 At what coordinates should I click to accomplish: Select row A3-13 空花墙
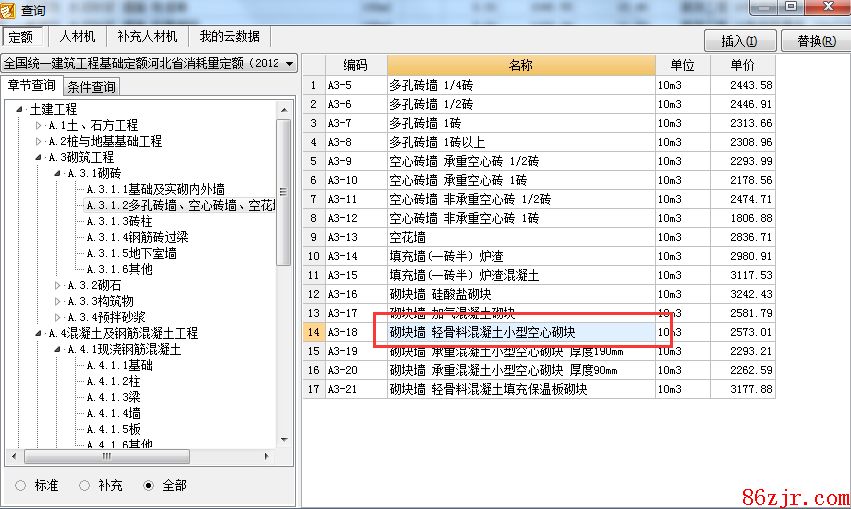pyautogui.click(x=520, y=237)
